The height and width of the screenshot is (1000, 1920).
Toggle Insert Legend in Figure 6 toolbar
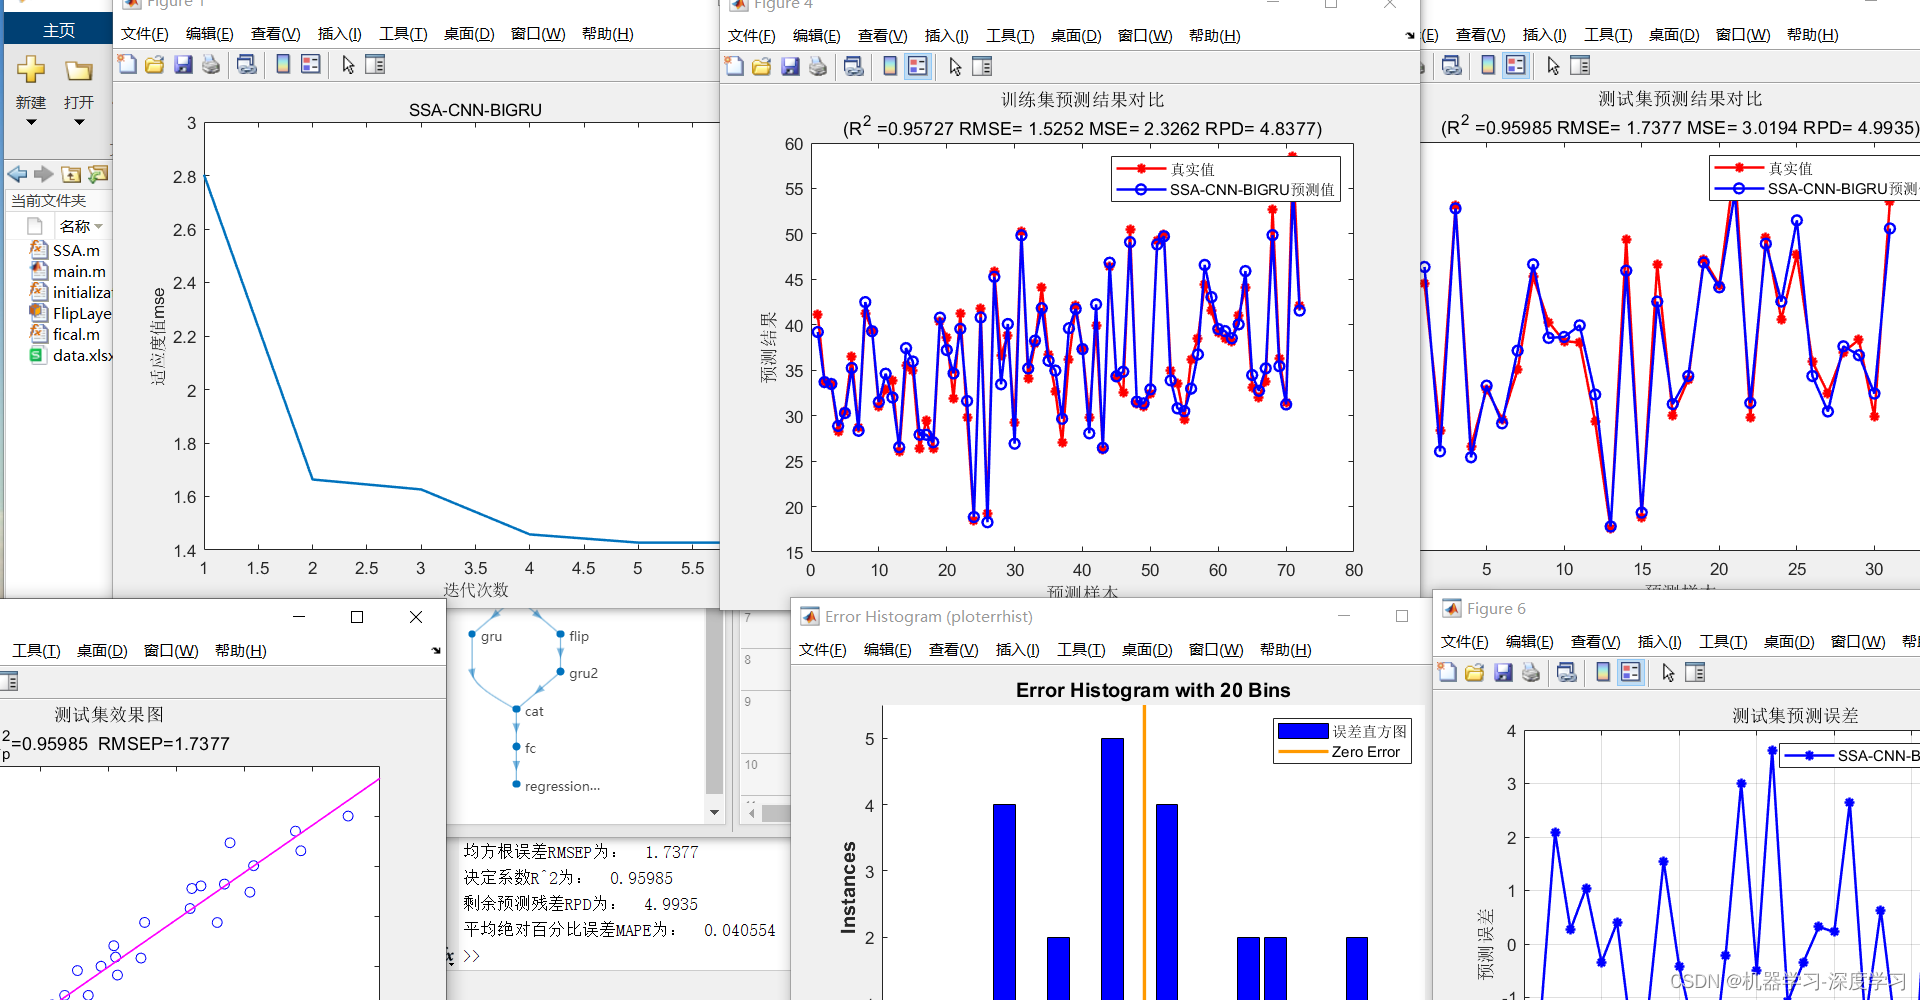[1631, 673]
